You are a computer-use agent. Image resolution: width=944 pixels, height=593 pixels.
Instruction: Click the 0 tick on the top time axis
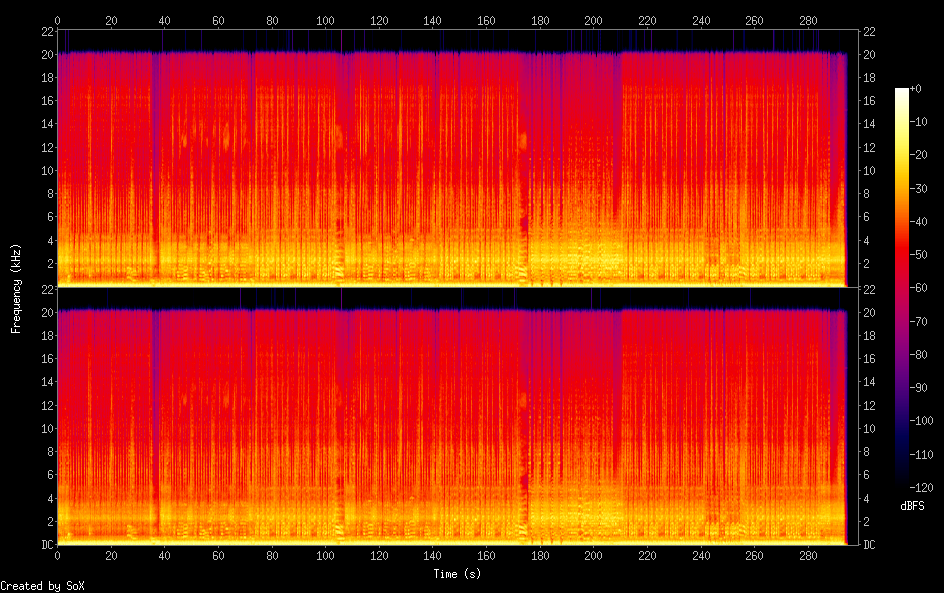pos(58,20)
